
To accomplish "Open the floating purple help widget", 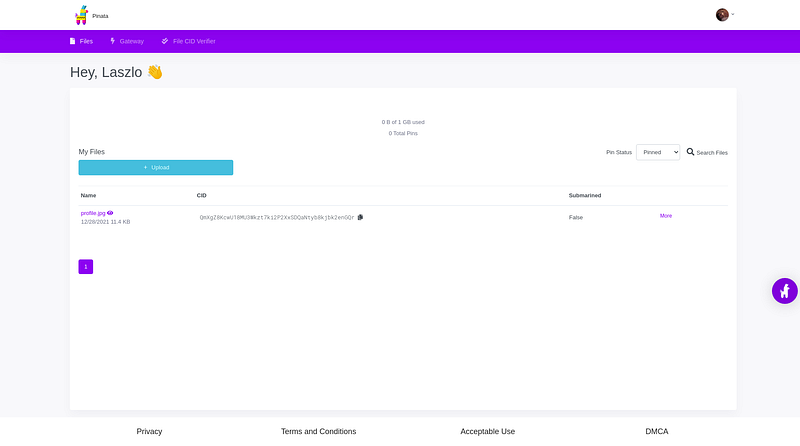I will [x=785, y=291].
